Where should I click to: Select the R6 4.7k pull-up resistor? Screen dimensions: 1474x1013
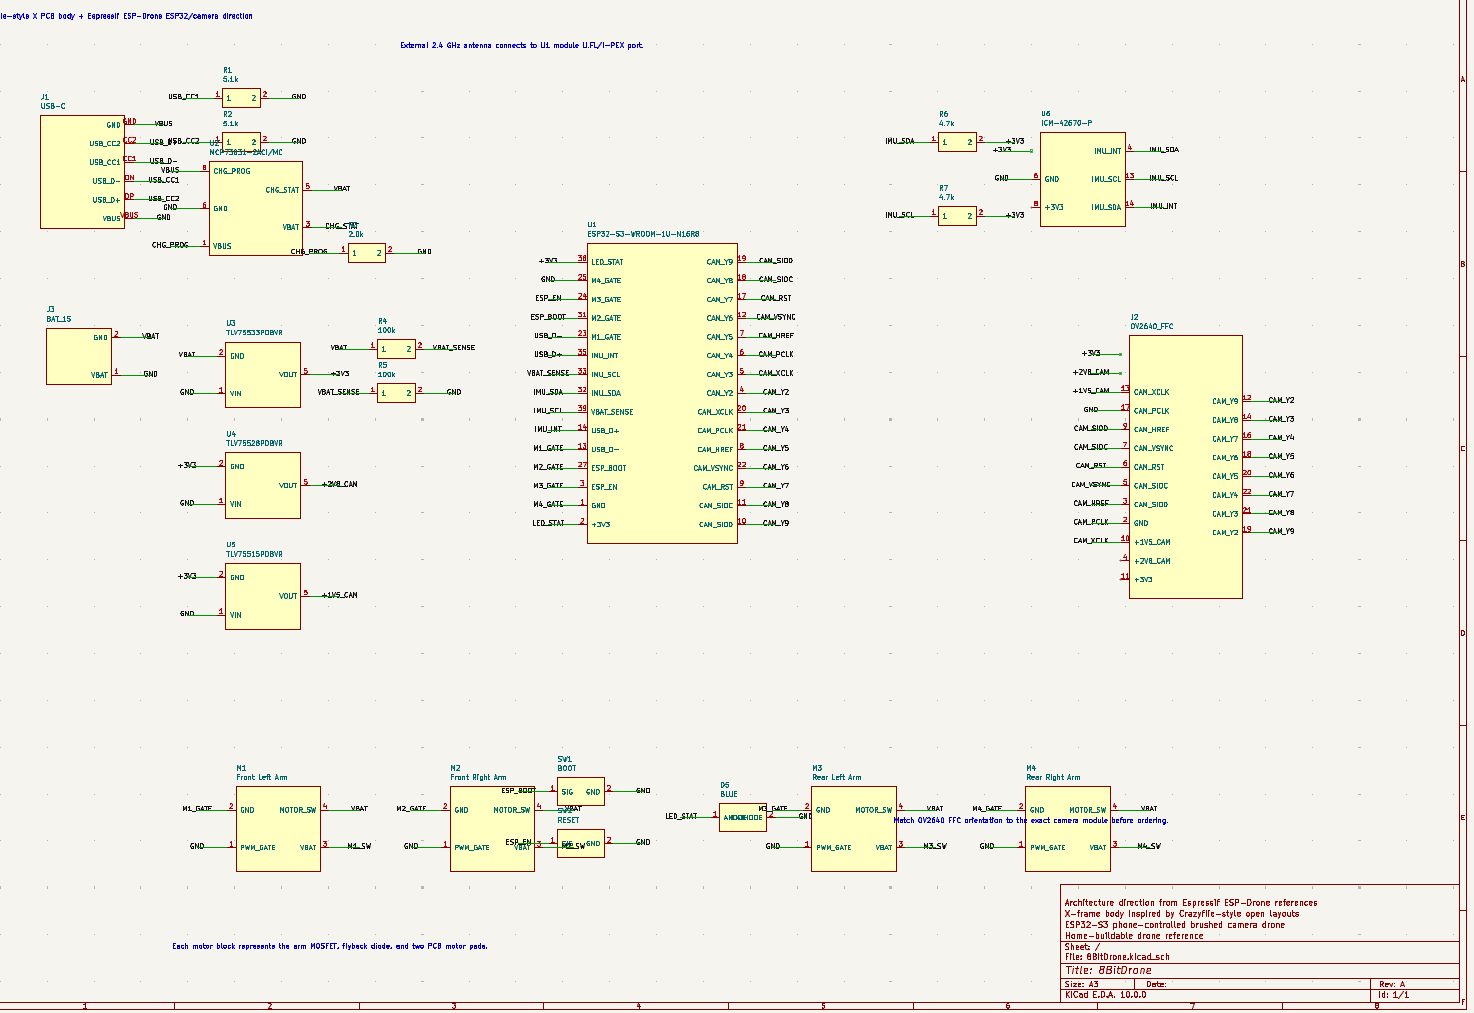coord(956,142)
